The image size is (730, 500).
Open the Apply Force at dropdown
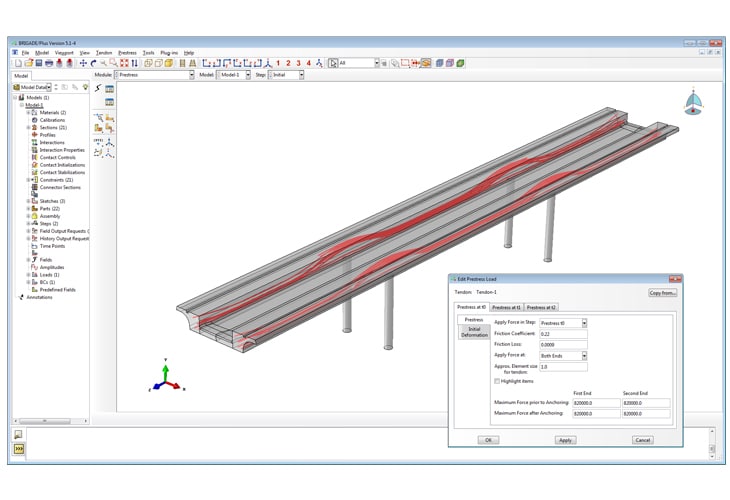point(563,356)
